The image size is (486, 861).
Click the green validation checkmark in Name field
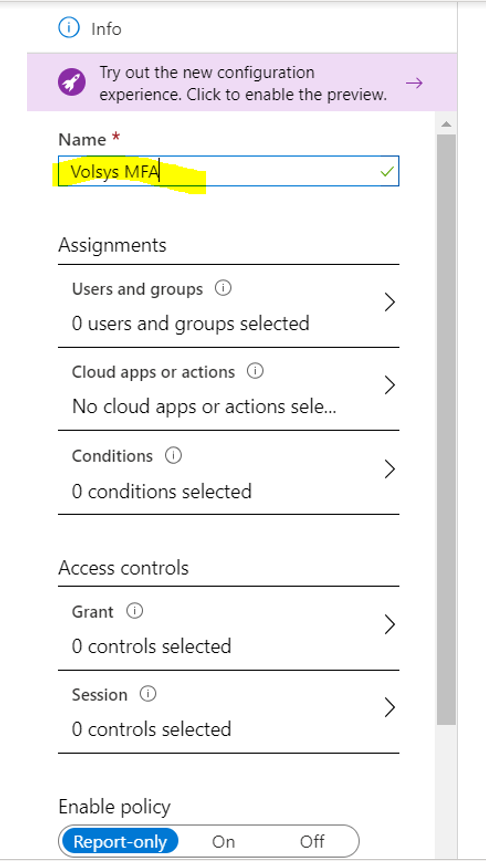[x=387, y=172]
